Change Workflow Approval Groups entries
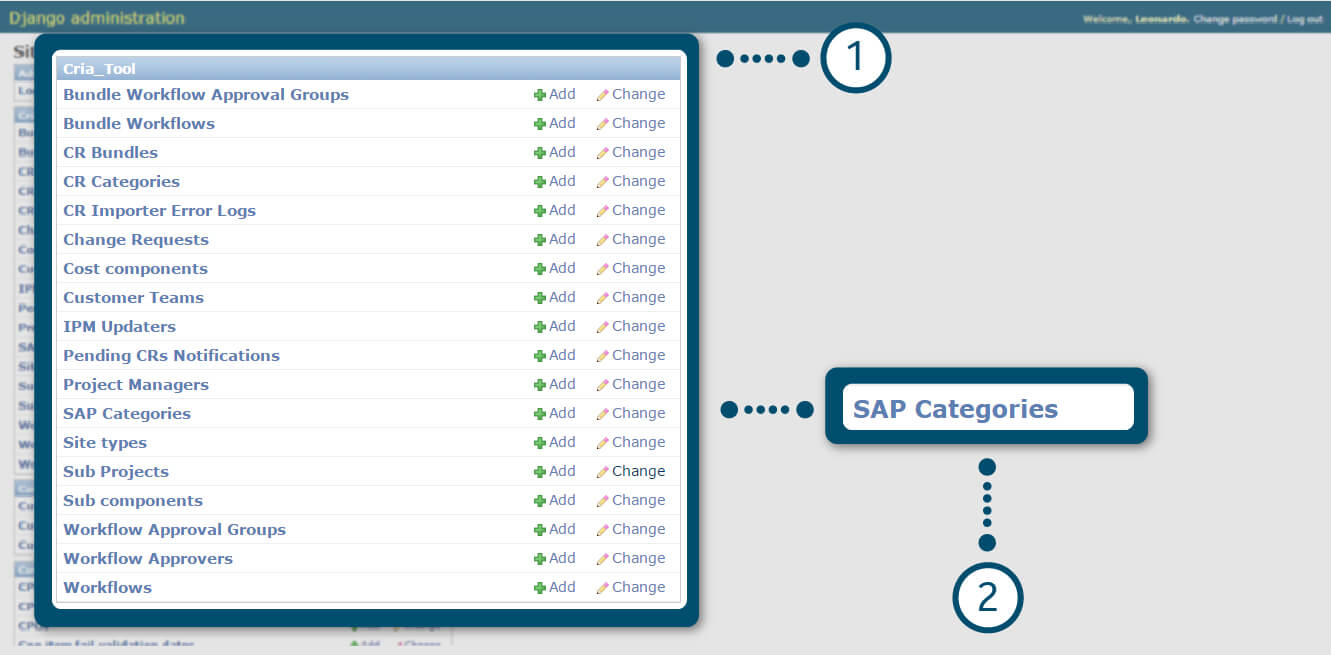The height and width of the screenshot is (655, 1331). [x=630, y=529]
